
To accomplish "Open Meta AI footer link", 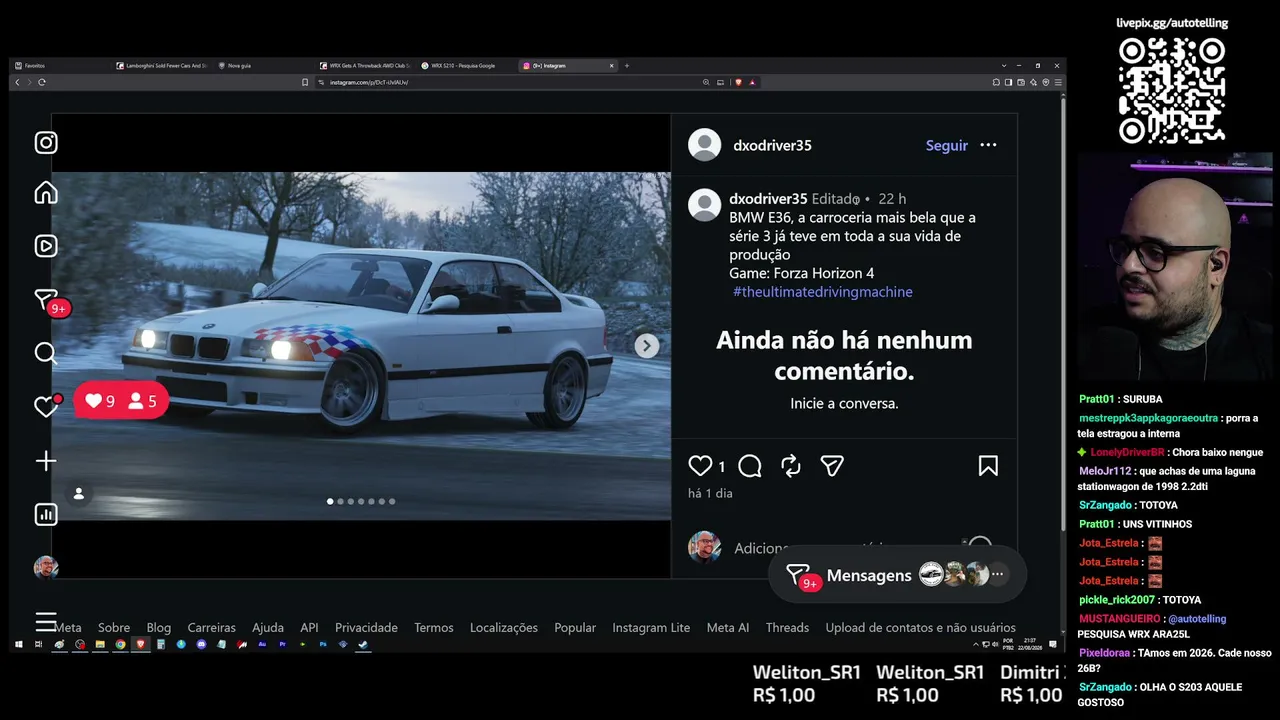I will [728, 628].
